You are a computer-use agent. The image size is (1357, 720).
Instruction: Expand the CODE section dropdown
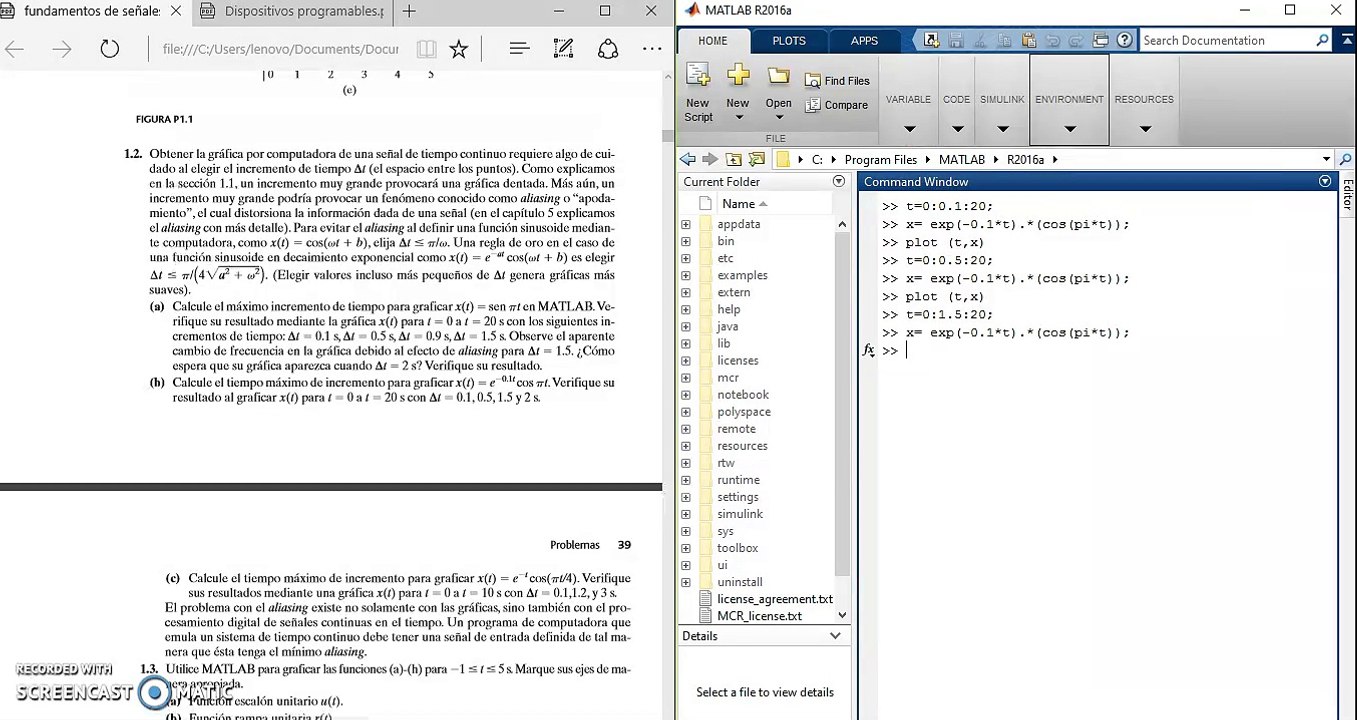[957, 128]
